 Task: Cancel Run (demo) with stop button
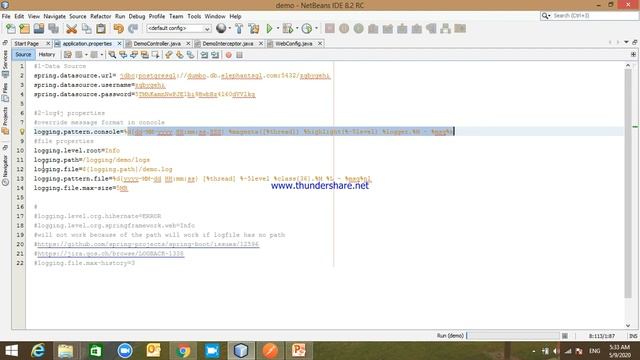click(x=564, y=336)
